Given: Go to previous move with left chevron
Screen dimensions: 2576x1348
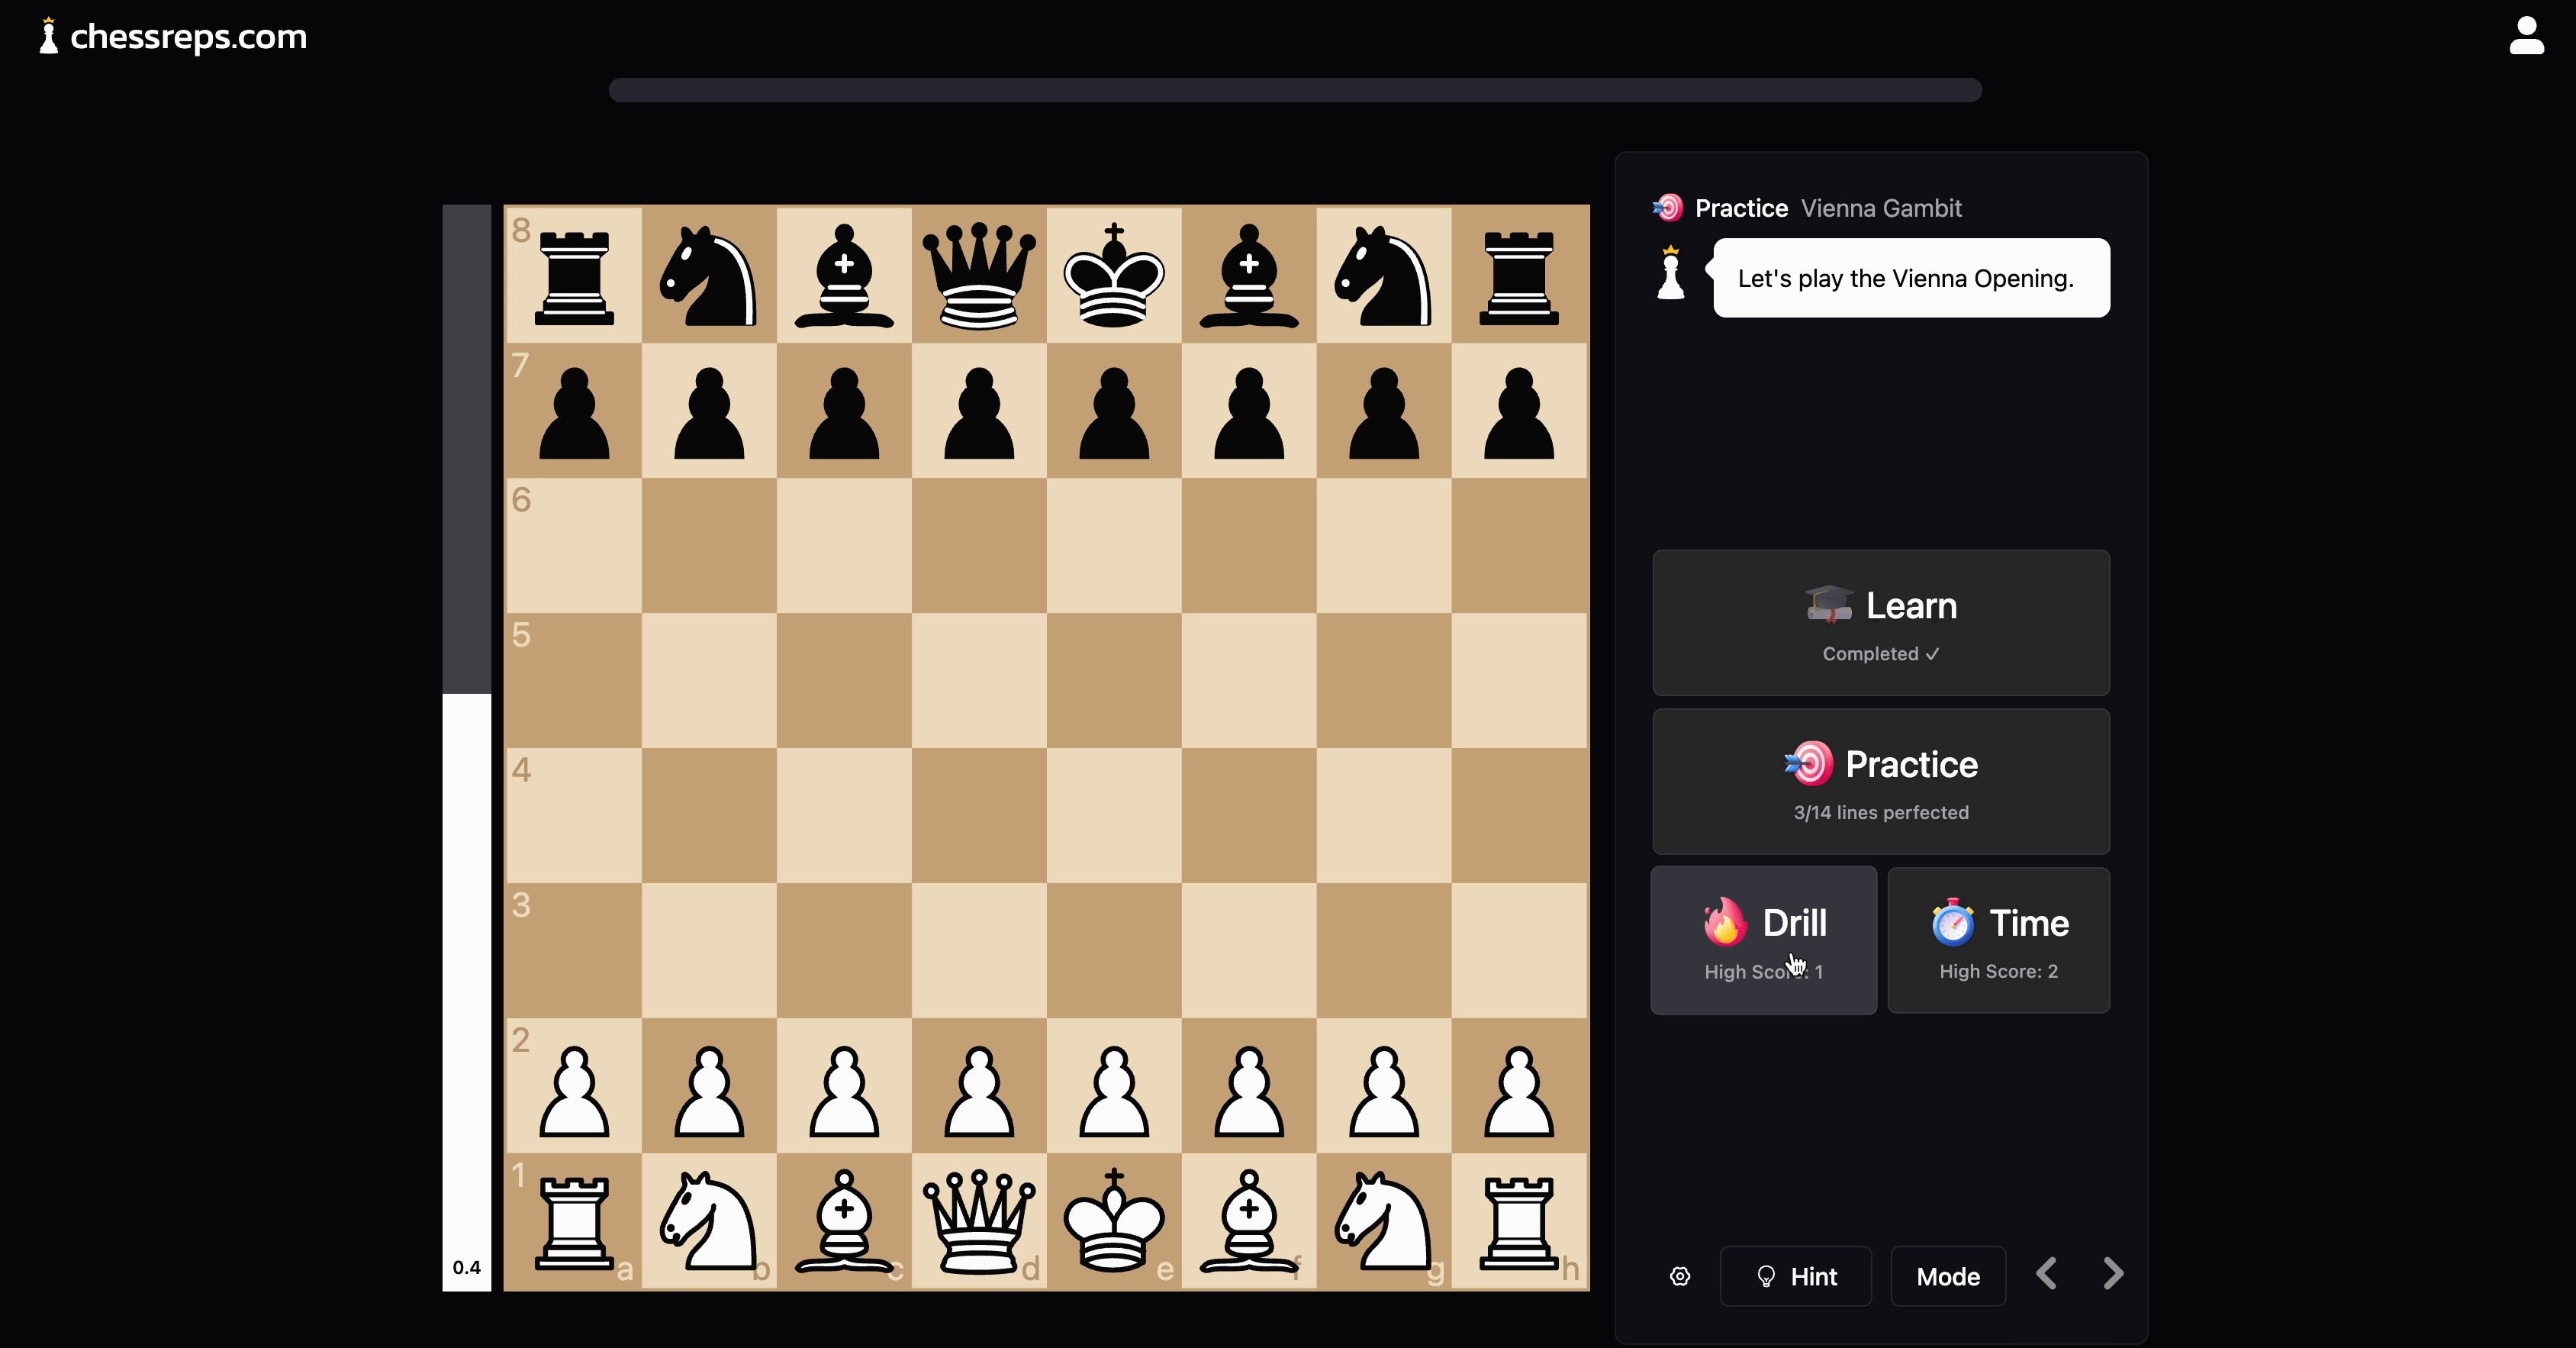Looking at the screenshot, I should (x=2046, y=1274).
